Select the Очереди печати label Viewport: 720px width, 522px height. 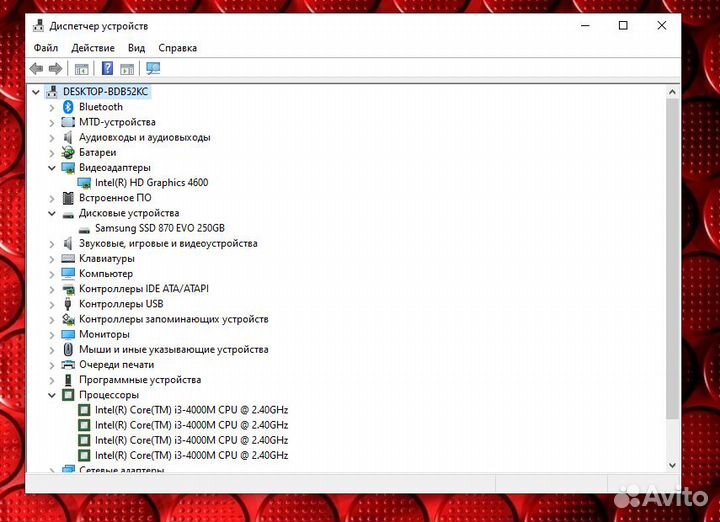117,365
